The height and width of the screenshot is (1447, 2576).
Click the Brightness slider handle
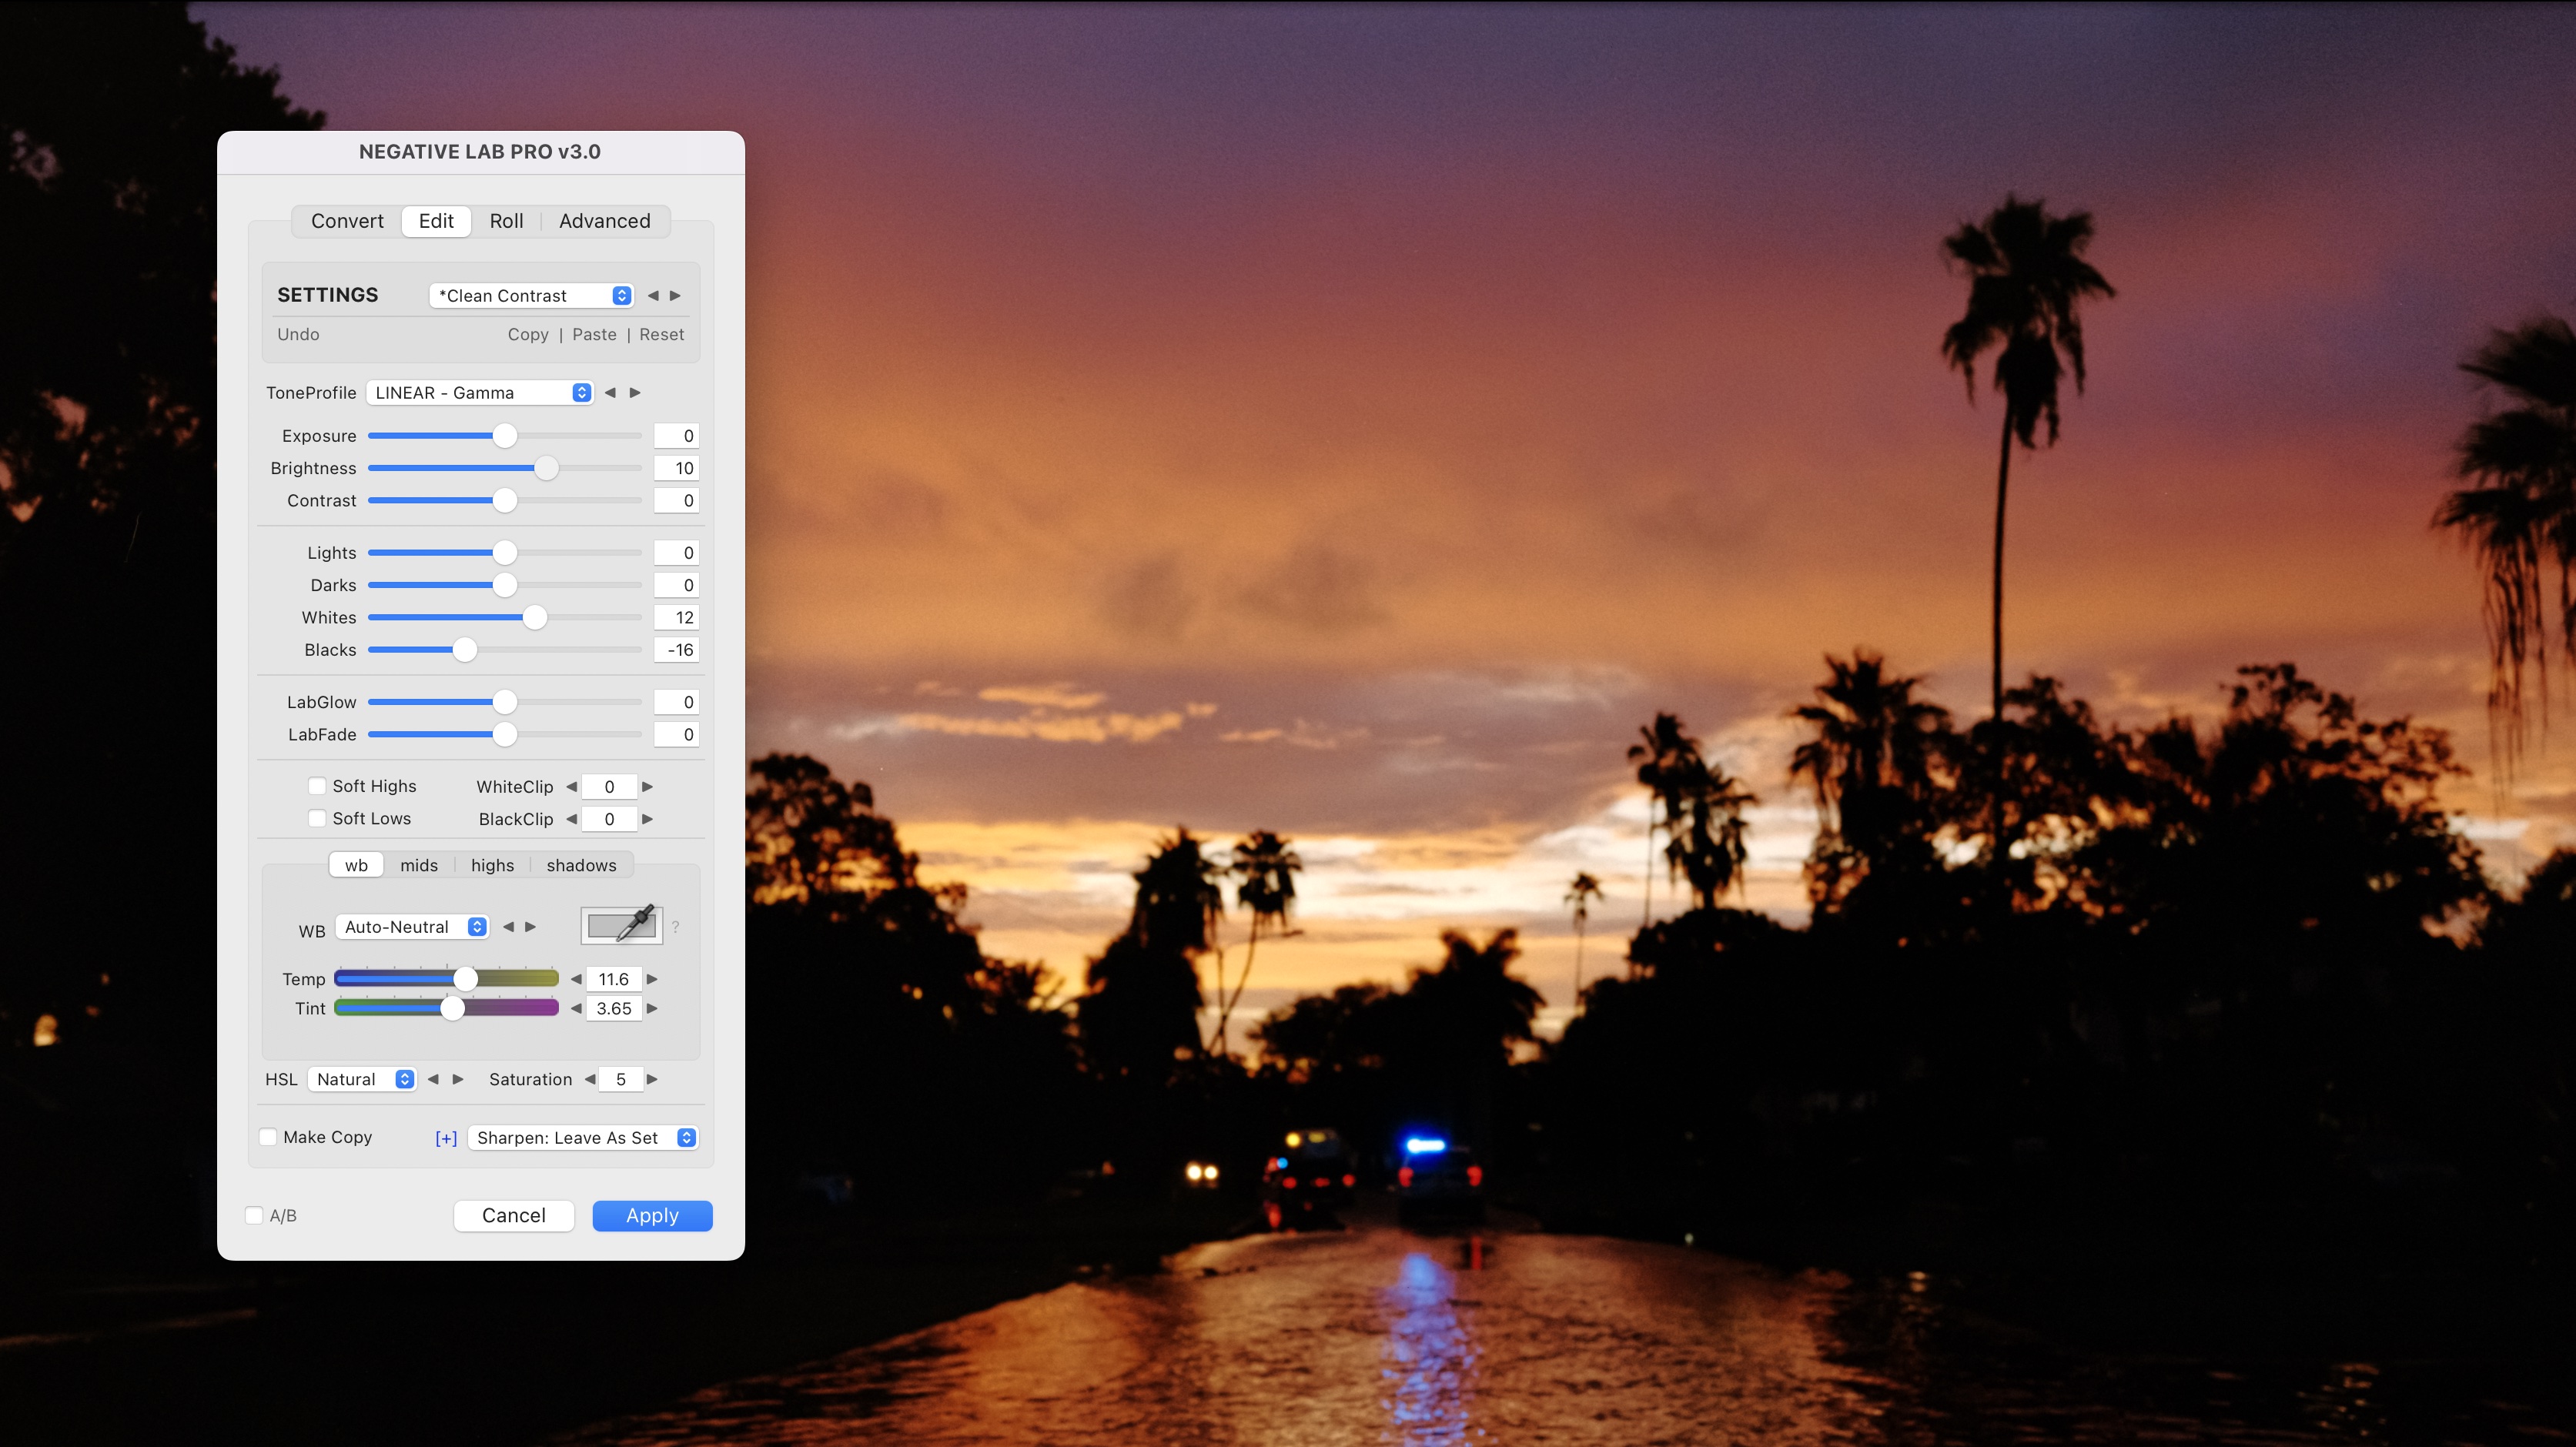tap(546, 468)
